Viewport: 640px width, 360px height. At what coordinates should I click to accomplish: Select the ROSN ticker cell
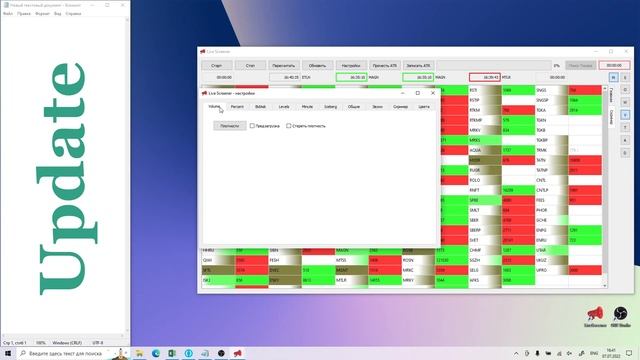[x=418, y=260]
